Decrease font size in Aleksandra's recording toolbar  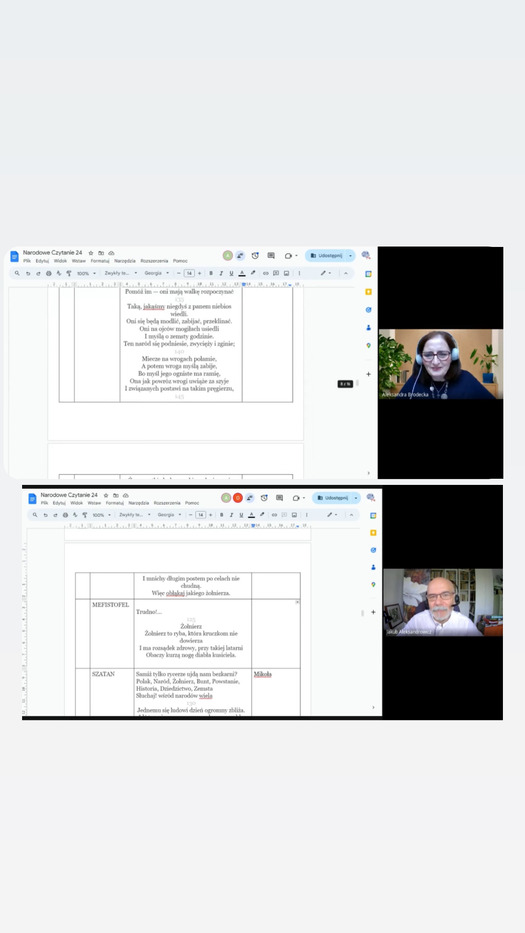[179, 273]
